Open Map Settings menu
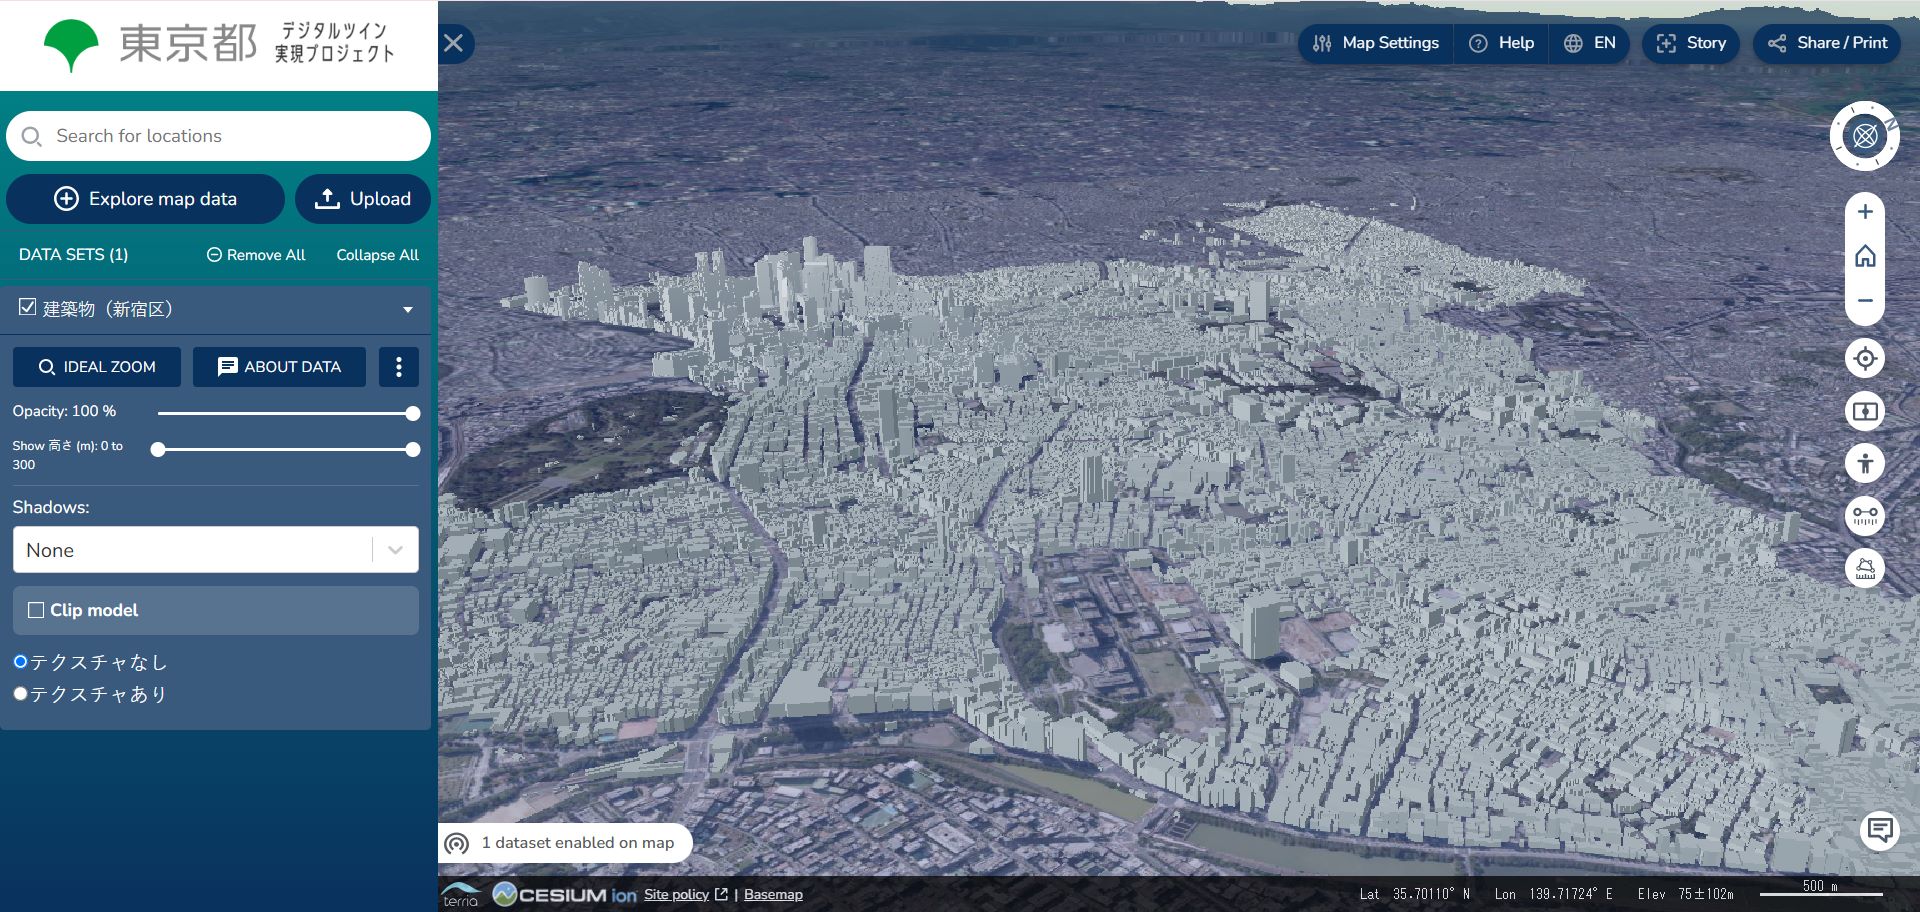1920x912 pixels. (1376, 43)
